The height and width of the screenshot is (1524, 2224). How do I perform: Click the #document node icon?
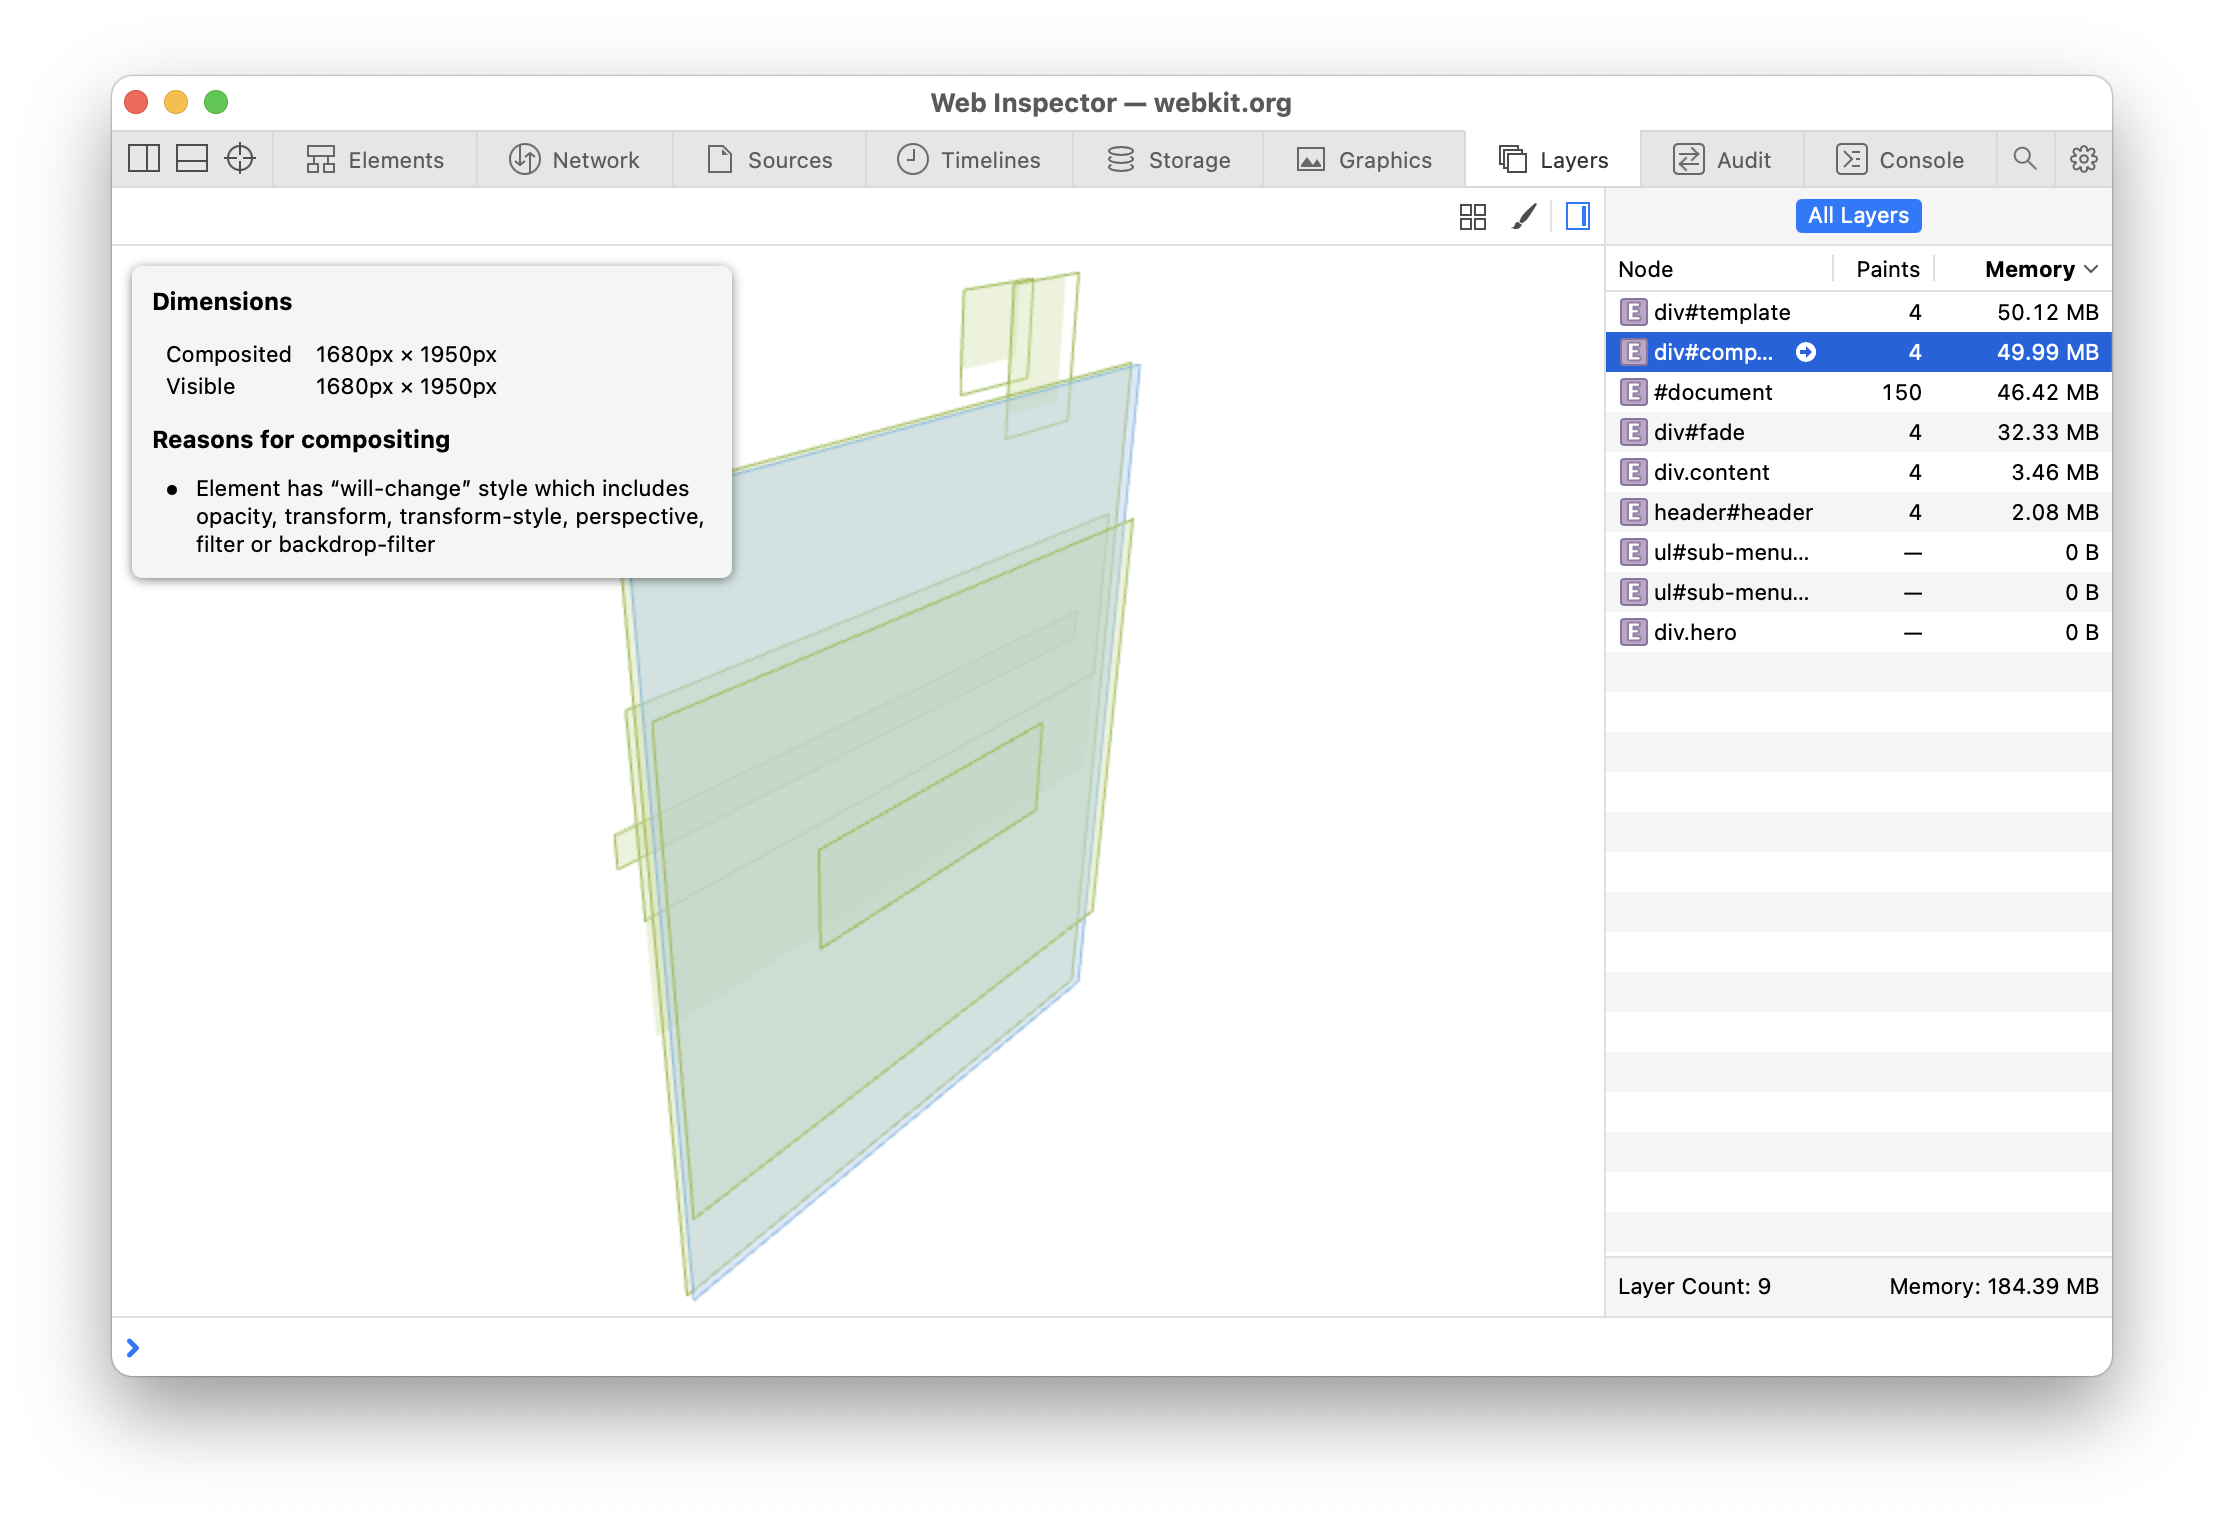(1633, 392)
